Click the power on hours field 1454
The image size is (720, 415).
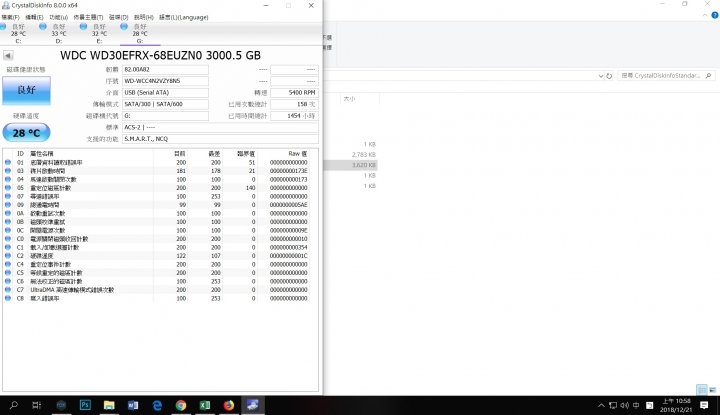pyautogui.click(x=294, y=116)
